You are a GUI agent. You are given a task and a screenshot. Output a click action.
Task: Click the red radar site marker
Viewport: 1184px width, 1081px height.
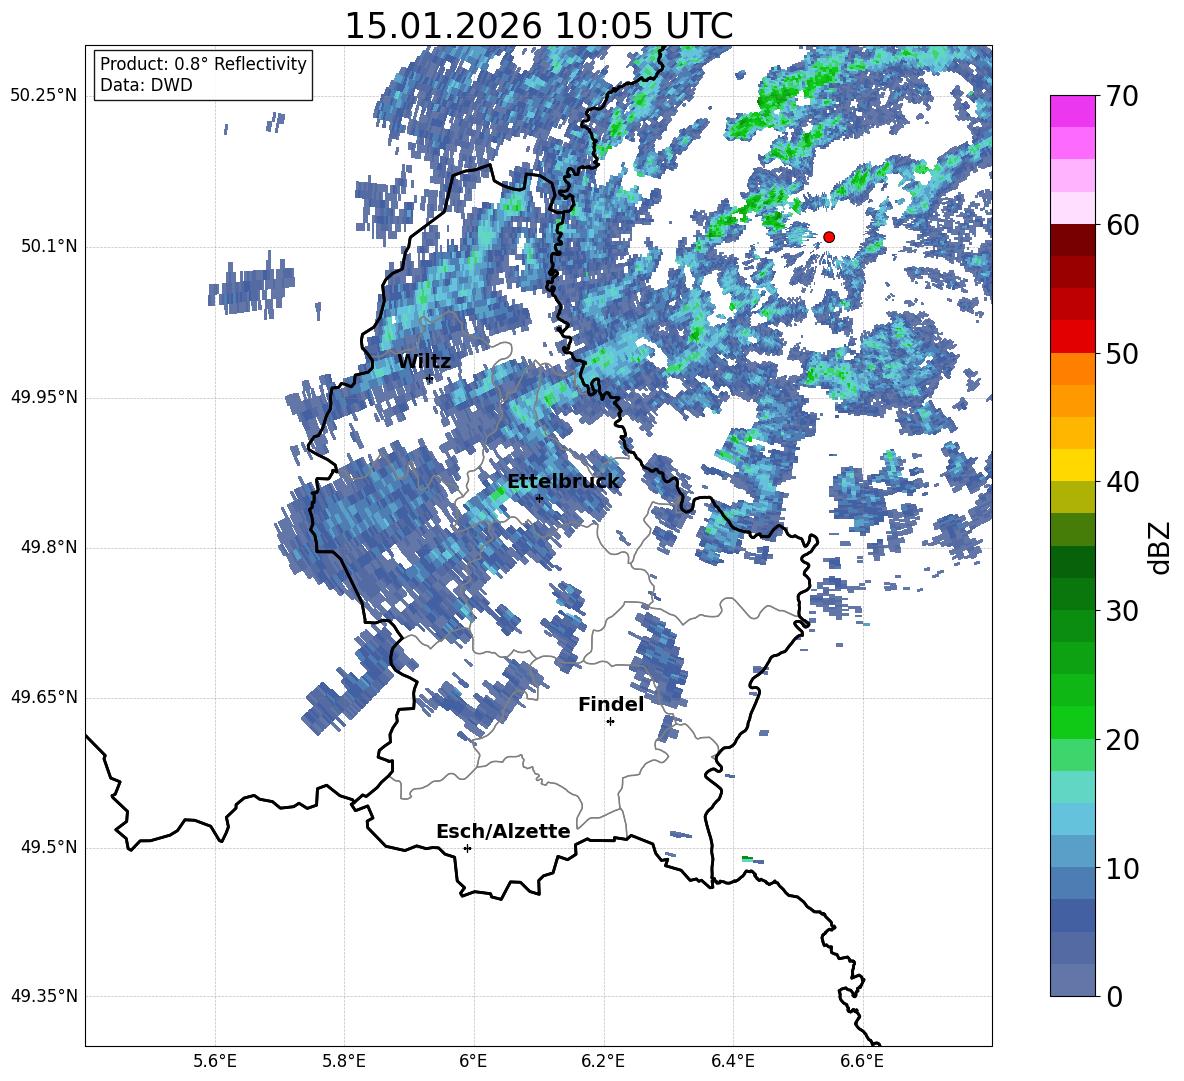point(828,237)
